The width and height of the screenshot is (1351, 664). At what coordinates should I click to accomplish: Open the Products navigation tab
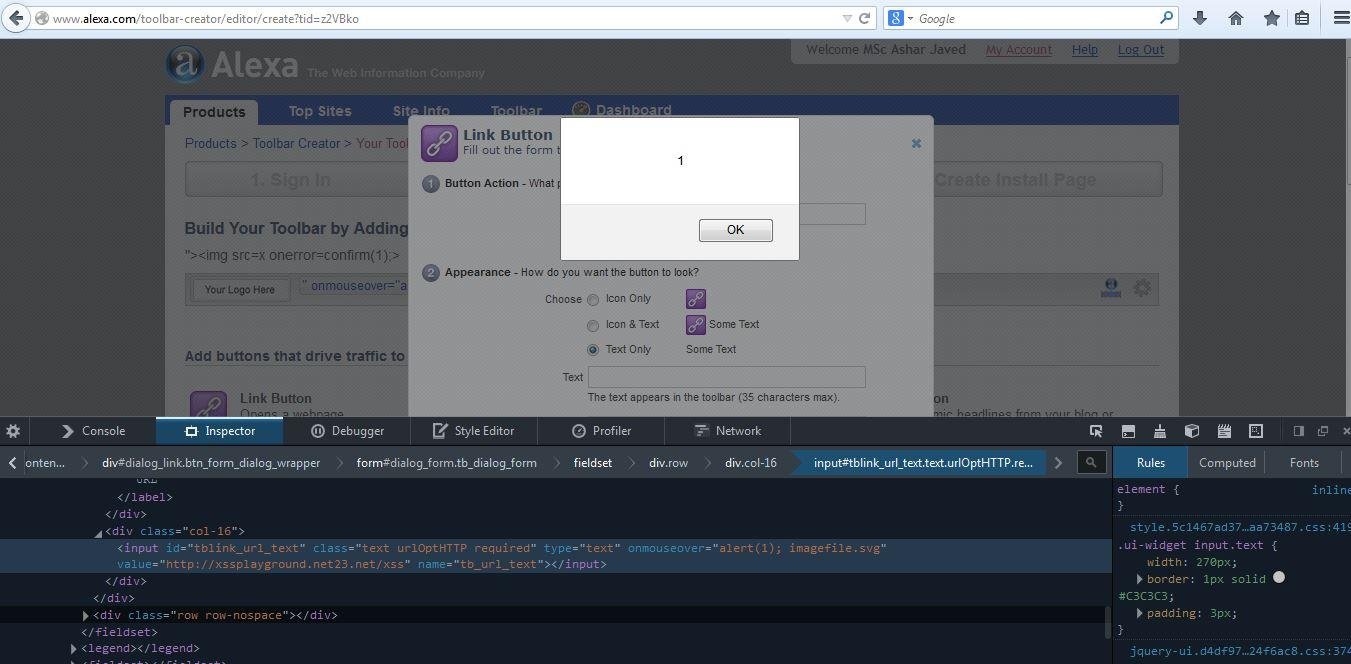214,112
